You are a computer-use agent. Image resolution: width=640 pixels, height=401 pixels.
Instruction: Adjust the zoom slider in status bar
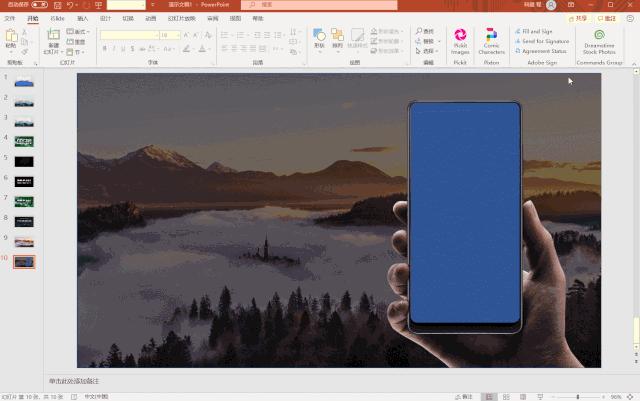tap(578, 396)
